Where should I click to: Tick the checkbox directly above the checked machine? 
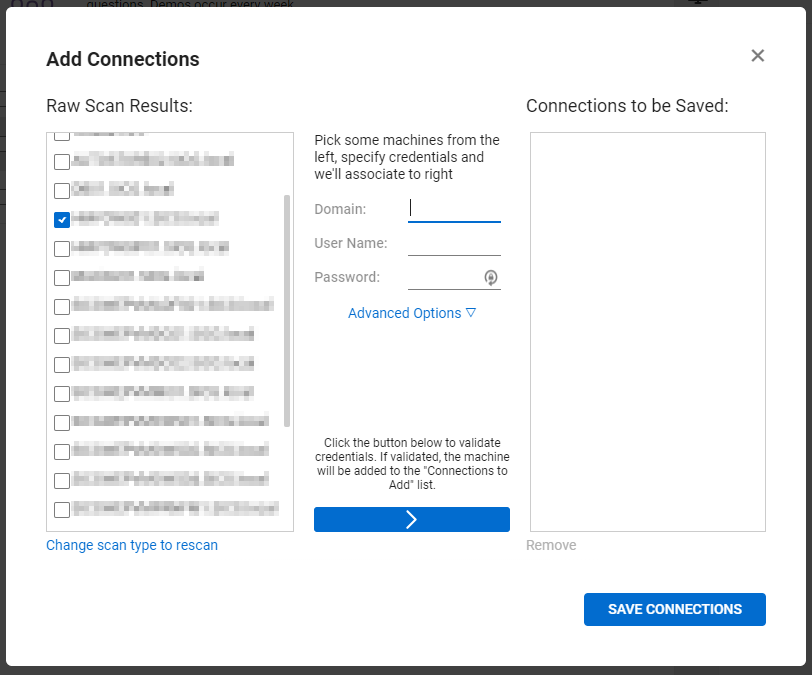click(62, 191)
